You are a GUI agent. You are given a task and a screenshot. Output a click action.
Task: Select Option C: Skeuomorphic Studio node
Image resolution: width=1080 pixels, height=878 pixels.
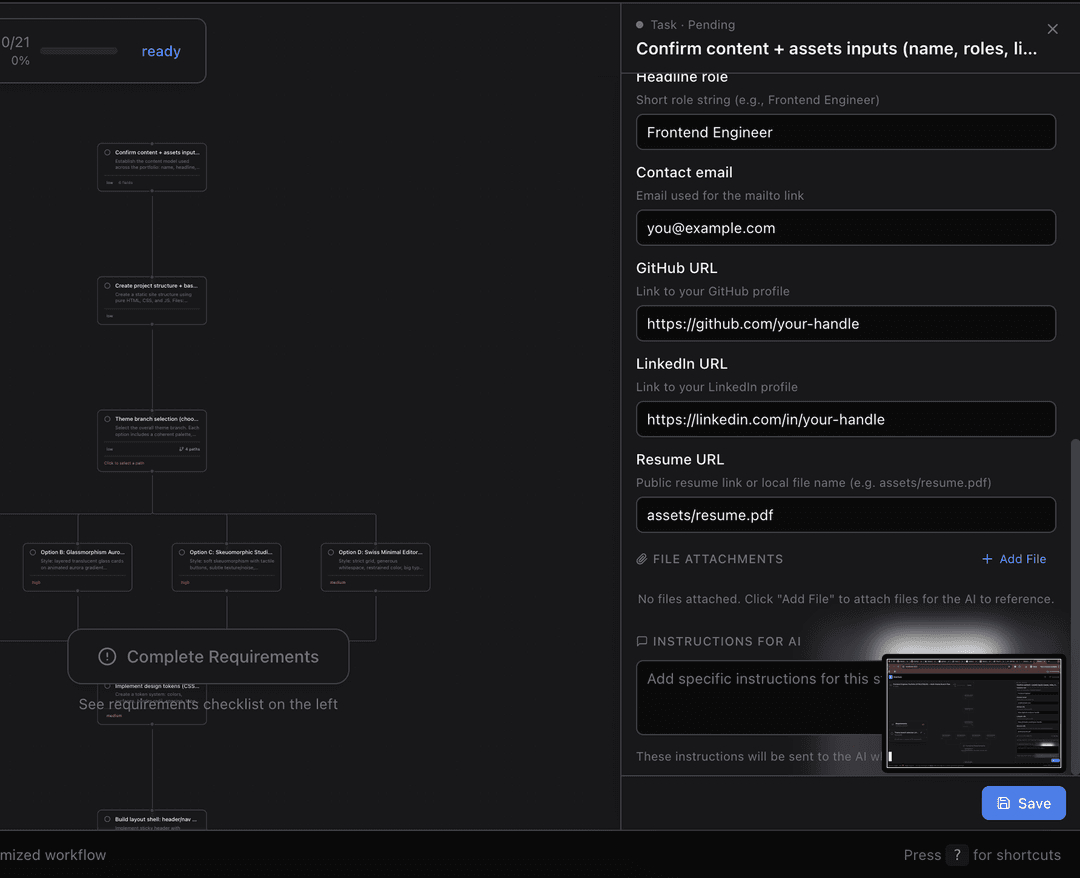[x=226, y=567]
